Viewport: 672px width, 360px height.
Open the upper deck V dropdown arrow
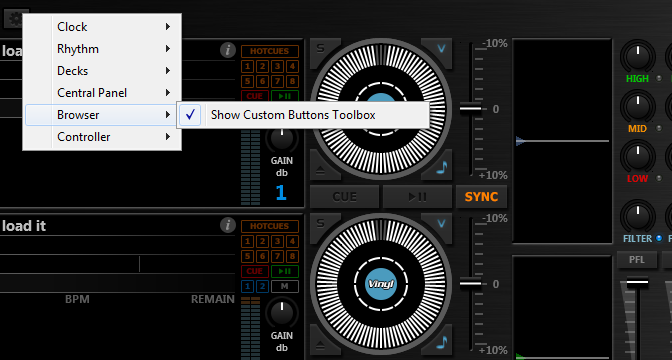coord(441,48)
